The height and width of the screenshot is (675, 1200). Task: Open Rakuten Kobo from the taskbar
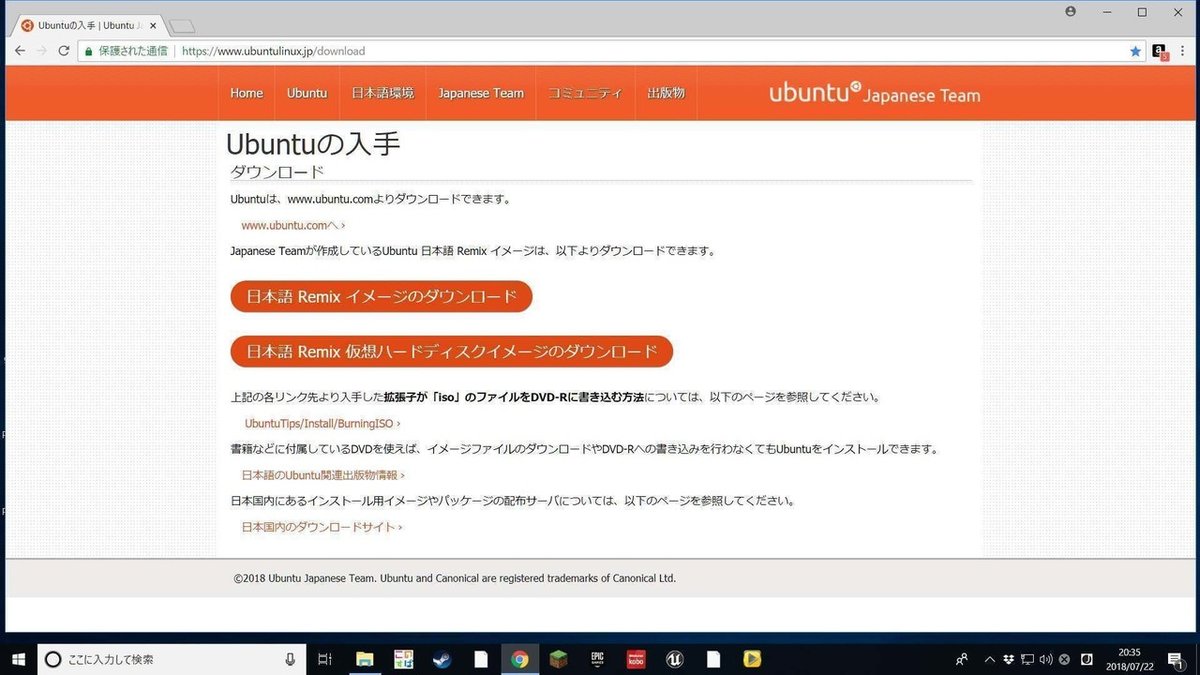tap(635, 659)
